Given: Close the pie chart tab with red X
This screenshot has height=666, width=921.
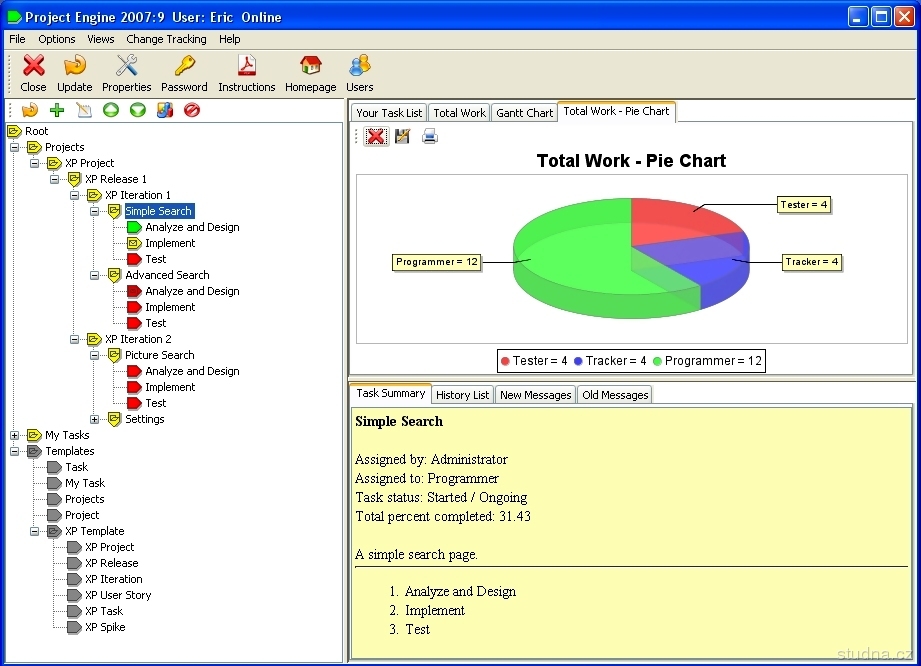Looking at the screenshot, I should tap(376, 137).
